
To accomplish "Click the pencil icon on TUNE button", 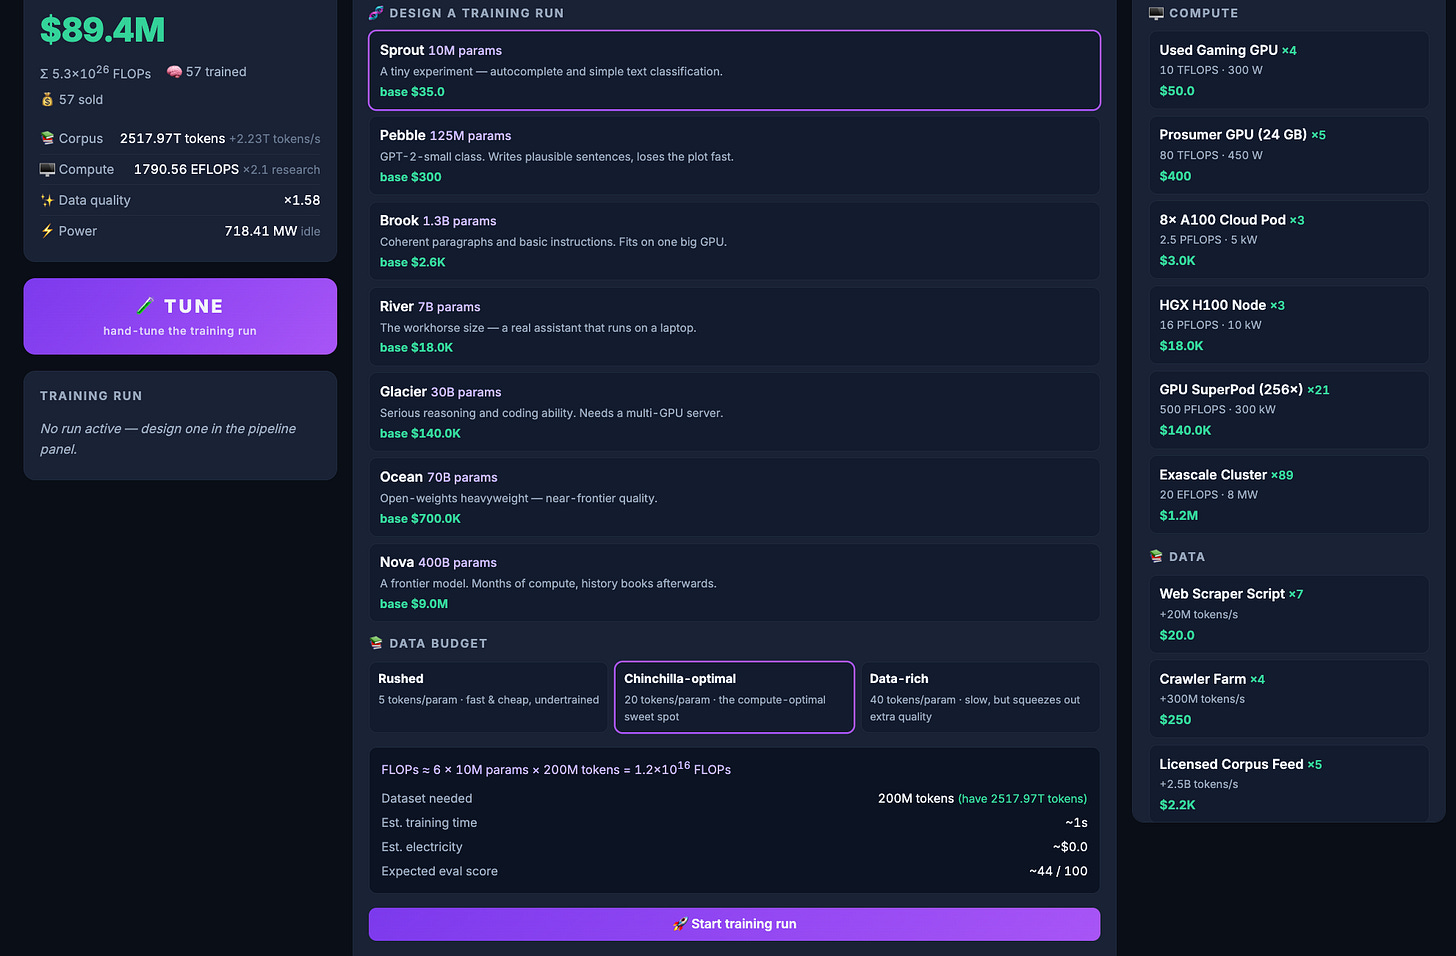I will [145, 306].
